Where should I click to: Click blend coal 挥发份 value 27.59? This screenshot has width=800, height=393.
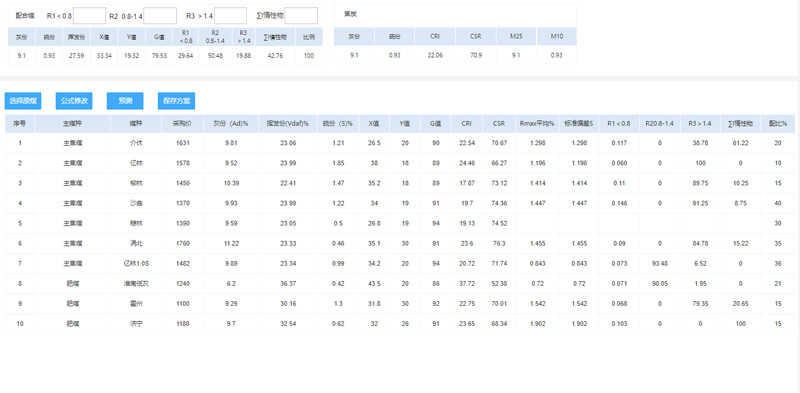77,56
